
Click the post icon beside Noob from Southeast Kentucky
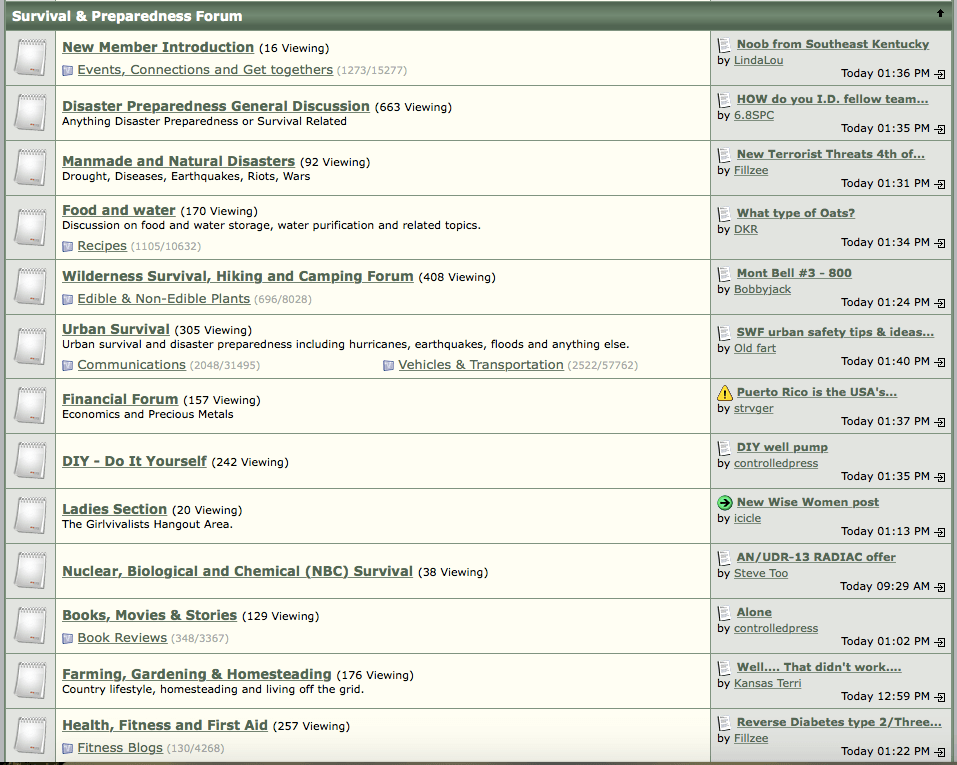(724, 45)
